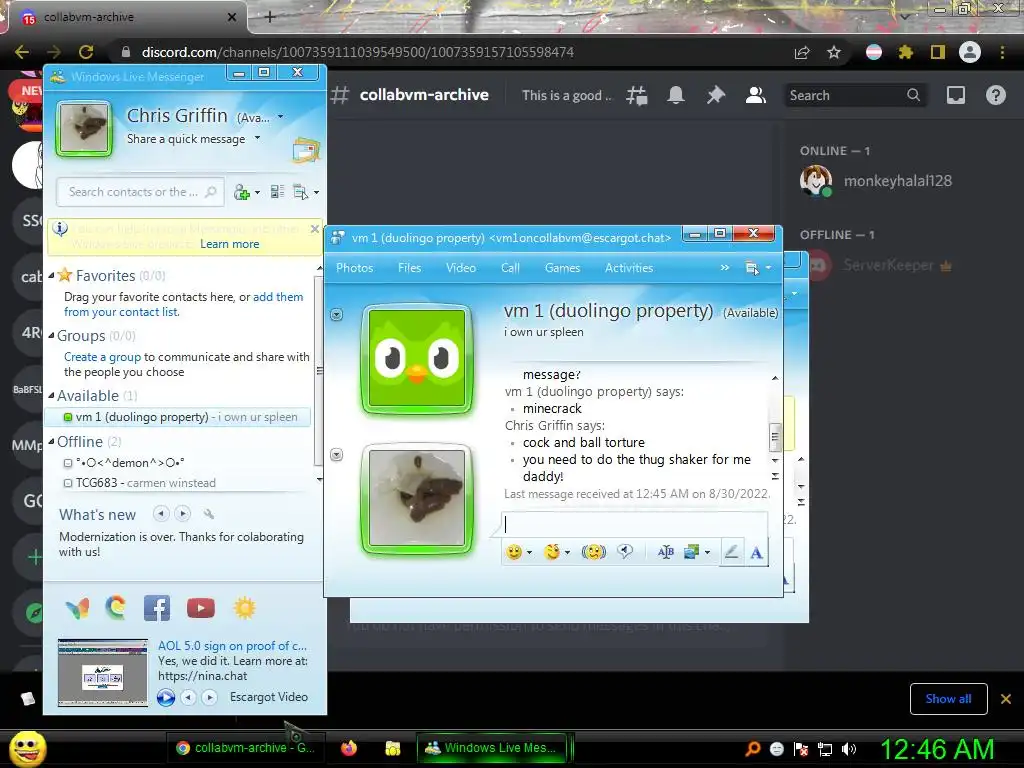Open Chris Griffin status dropdown arrow

(281, 117)
